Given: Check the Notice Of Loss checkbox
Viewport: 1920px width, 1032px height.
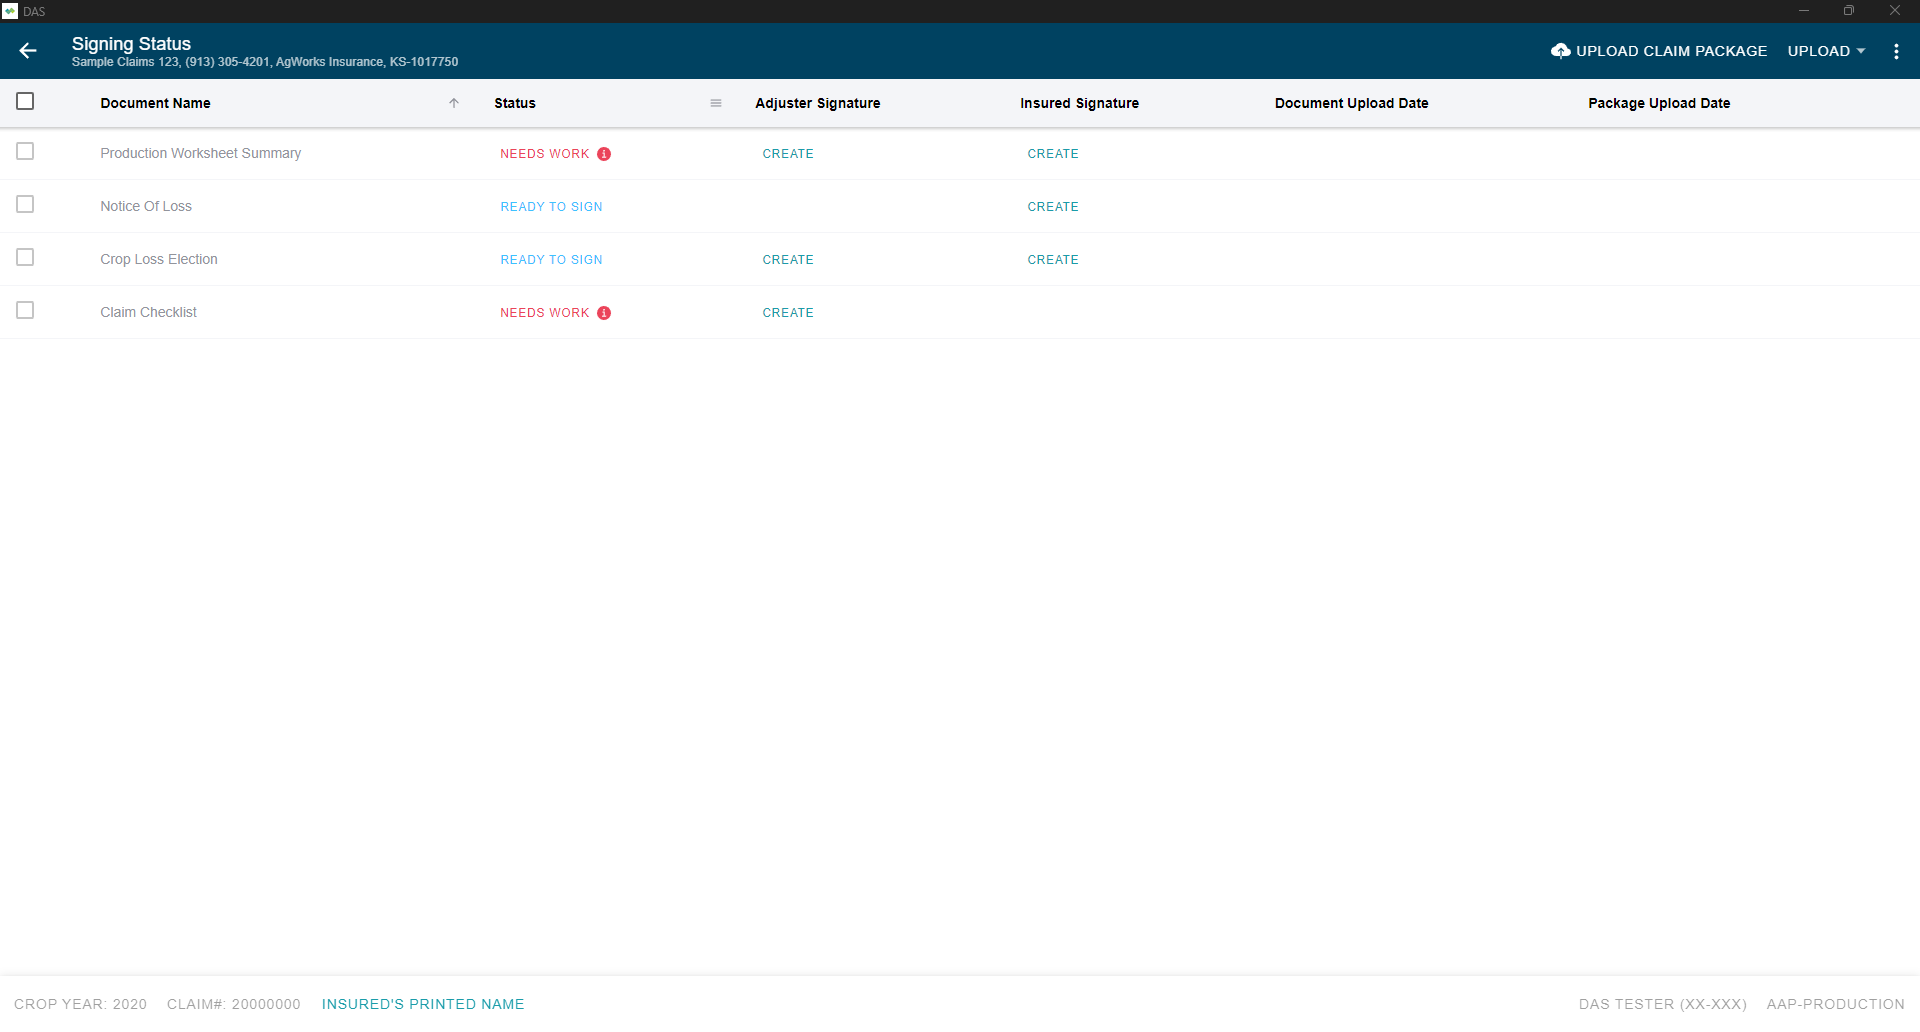Looking at the screenshot, I should [25, 204].
